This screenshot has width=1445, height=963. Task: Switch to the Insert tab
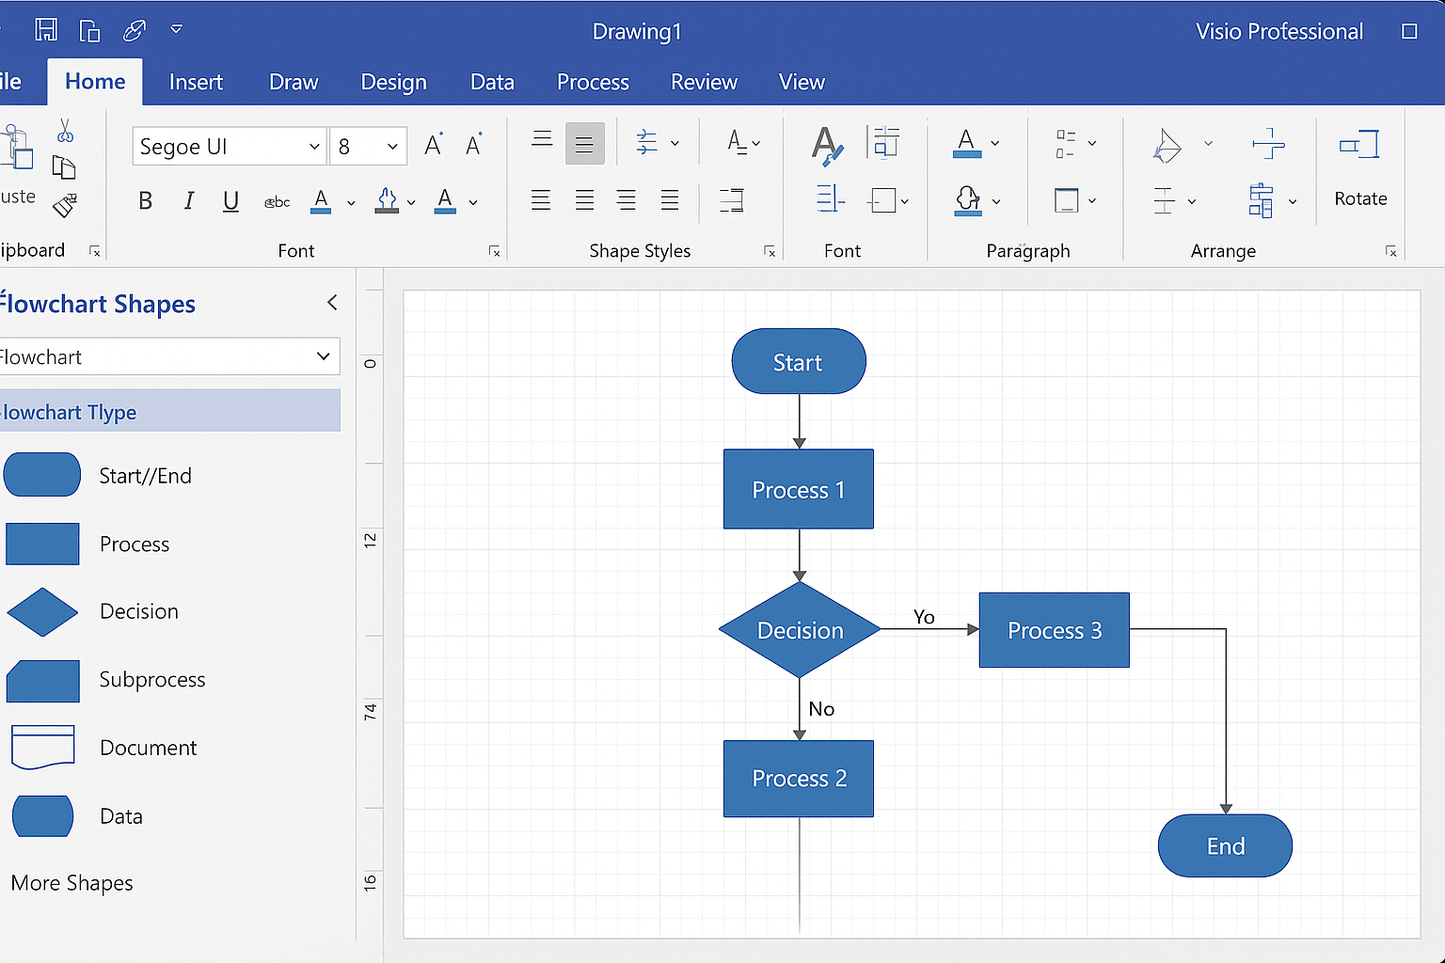tap(196, 82)
